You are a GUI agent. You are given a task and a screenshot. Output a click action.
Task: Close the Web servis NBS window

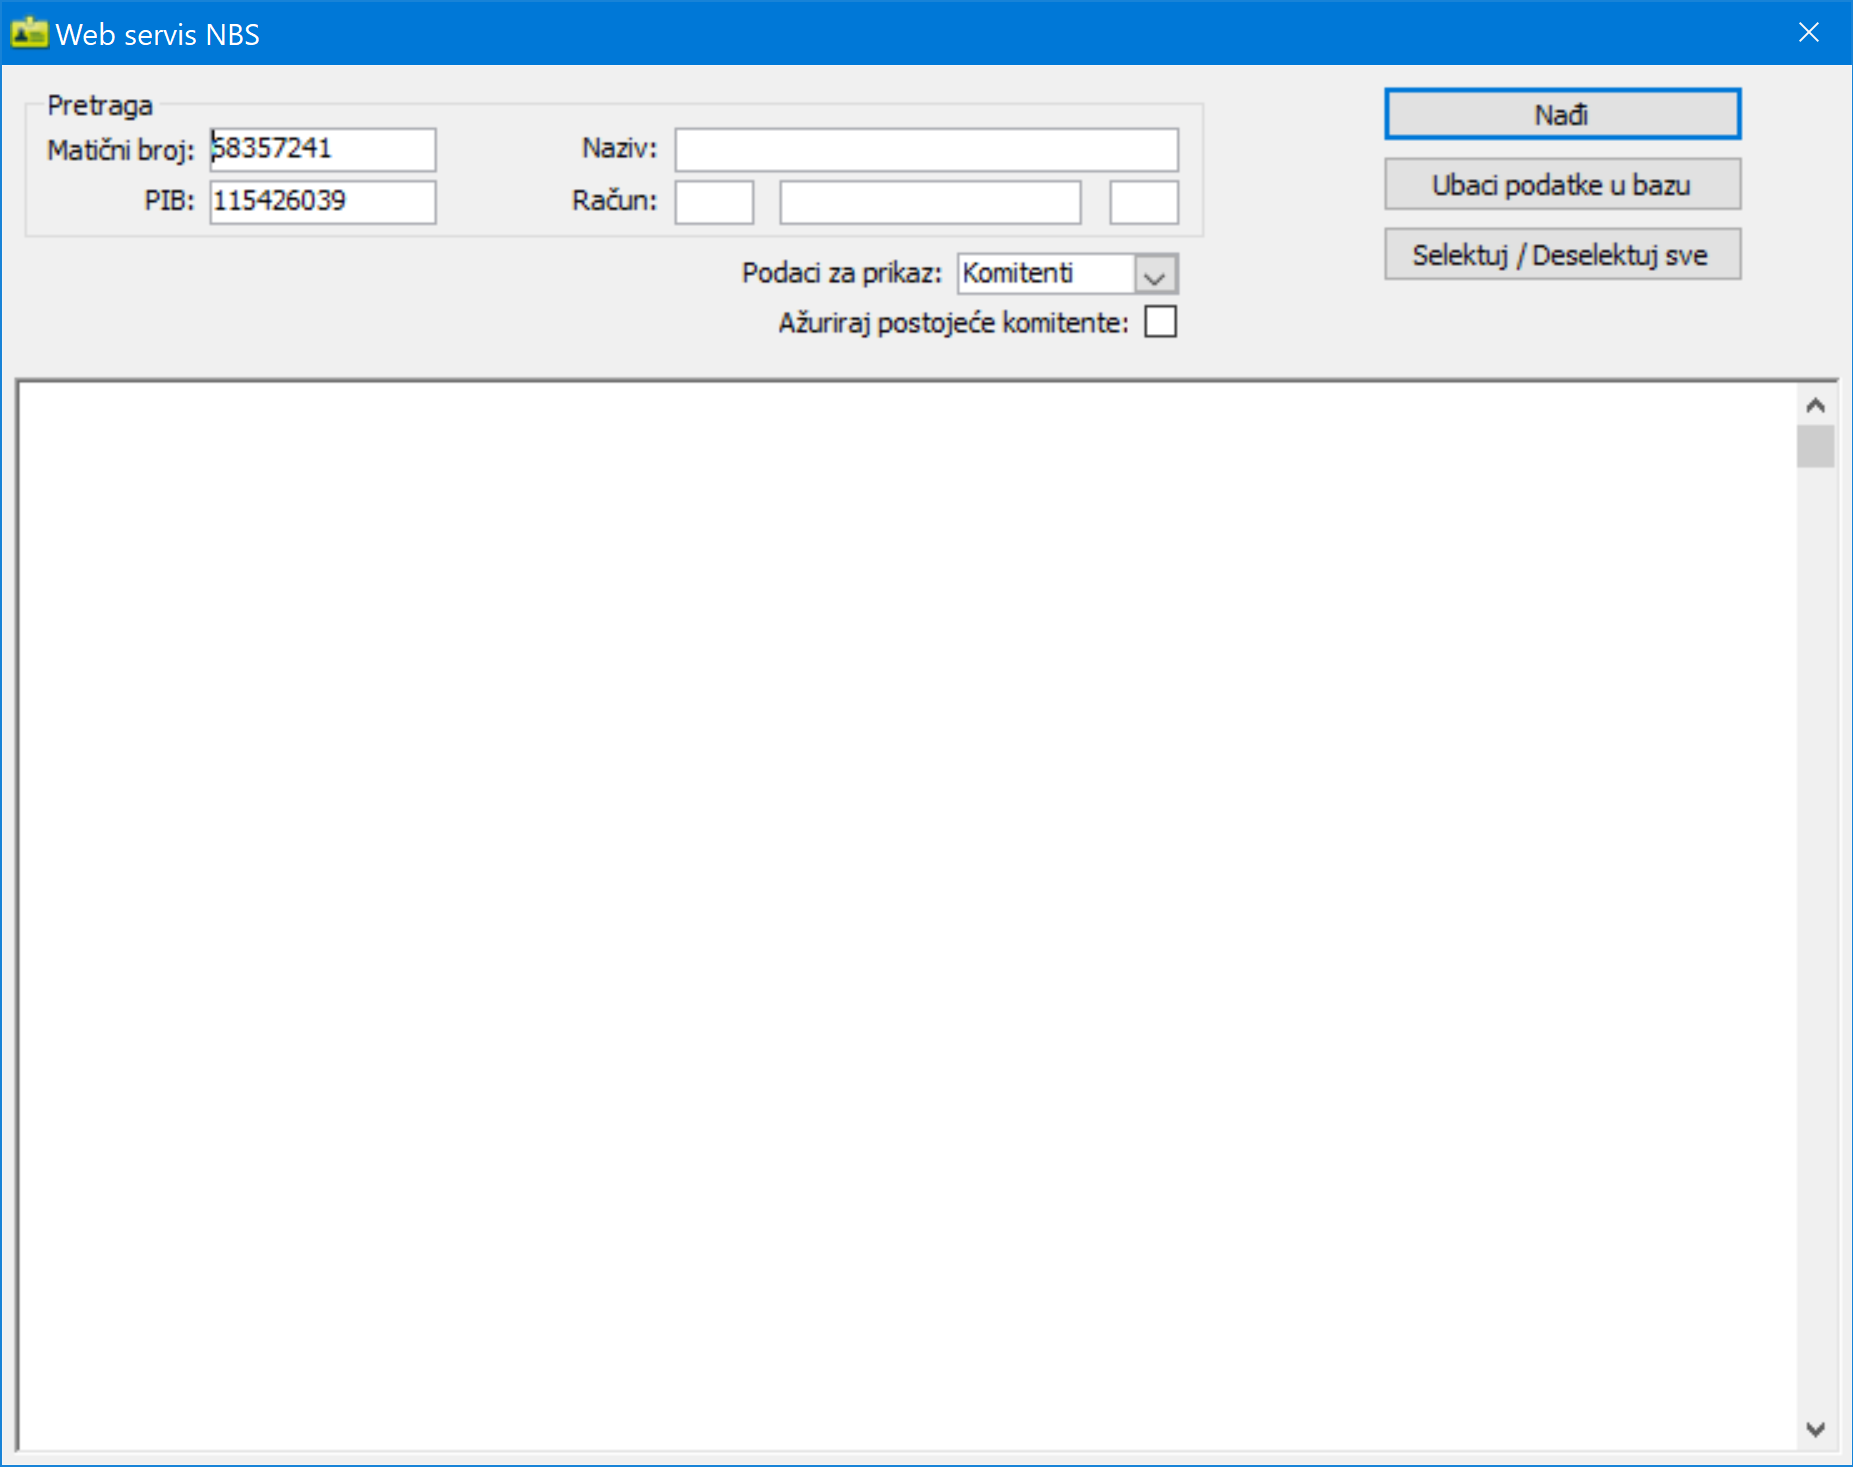click(1808, 33)
